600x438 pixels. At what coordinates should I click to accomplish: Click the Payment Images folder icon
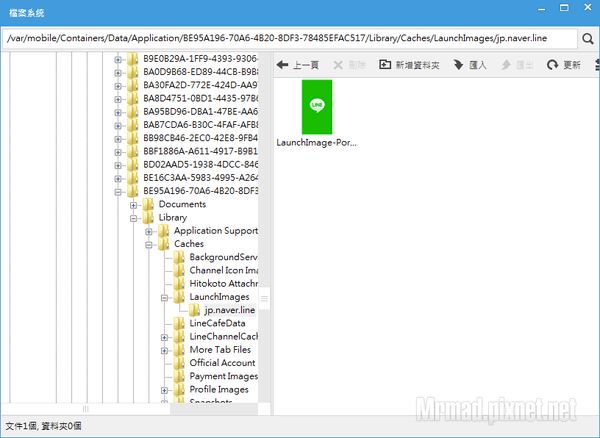point(179,376)
